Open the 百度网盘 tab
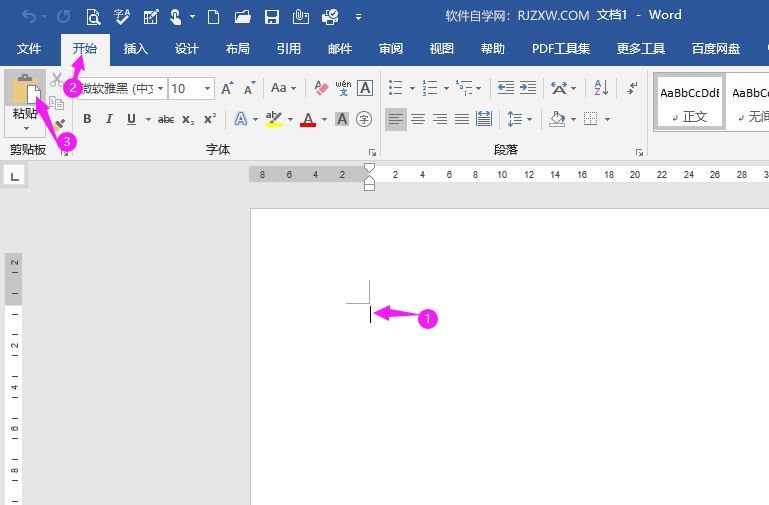 [716, 49]
